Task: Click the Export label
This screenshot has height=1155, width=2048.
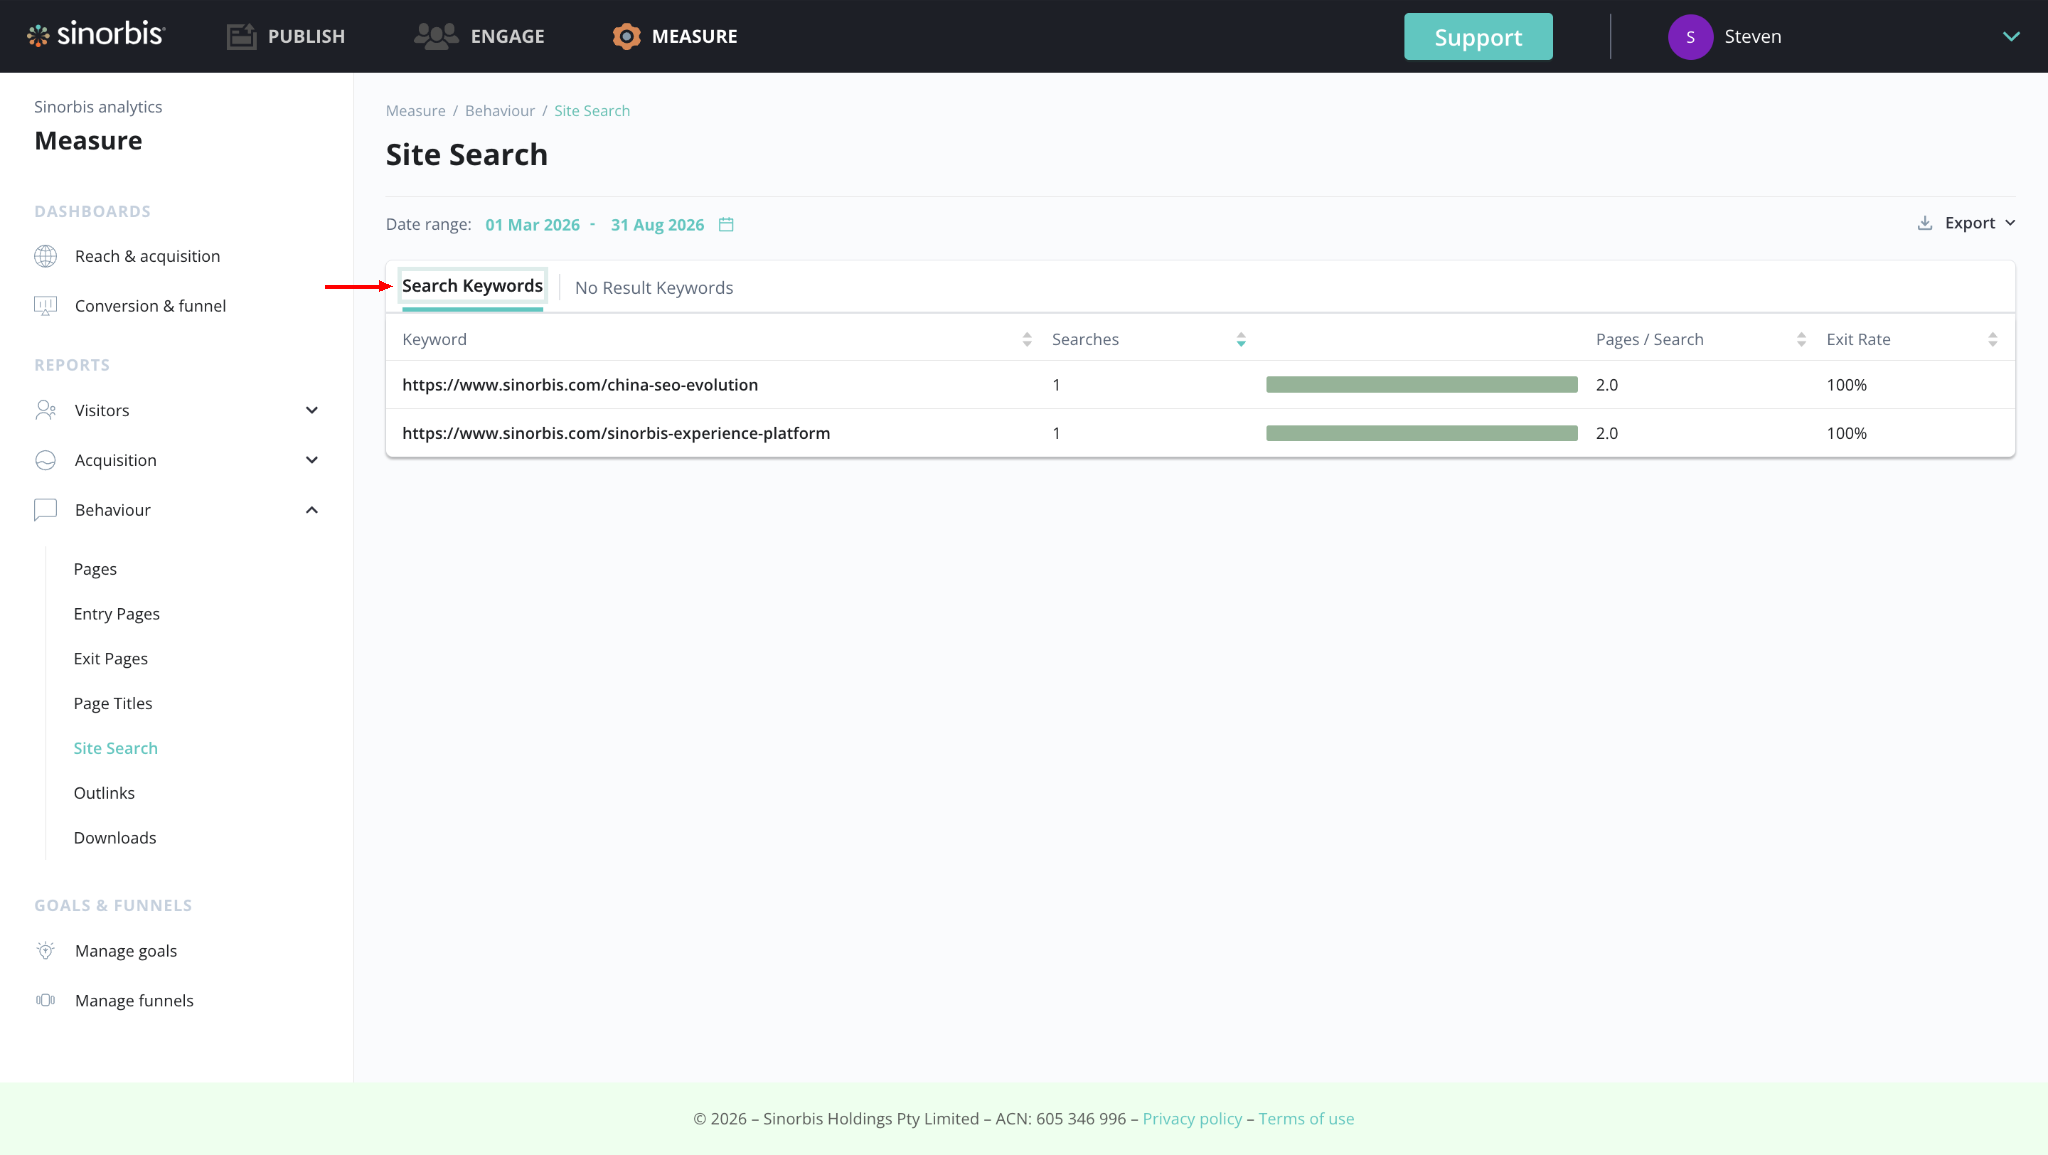Action: 1970,223
